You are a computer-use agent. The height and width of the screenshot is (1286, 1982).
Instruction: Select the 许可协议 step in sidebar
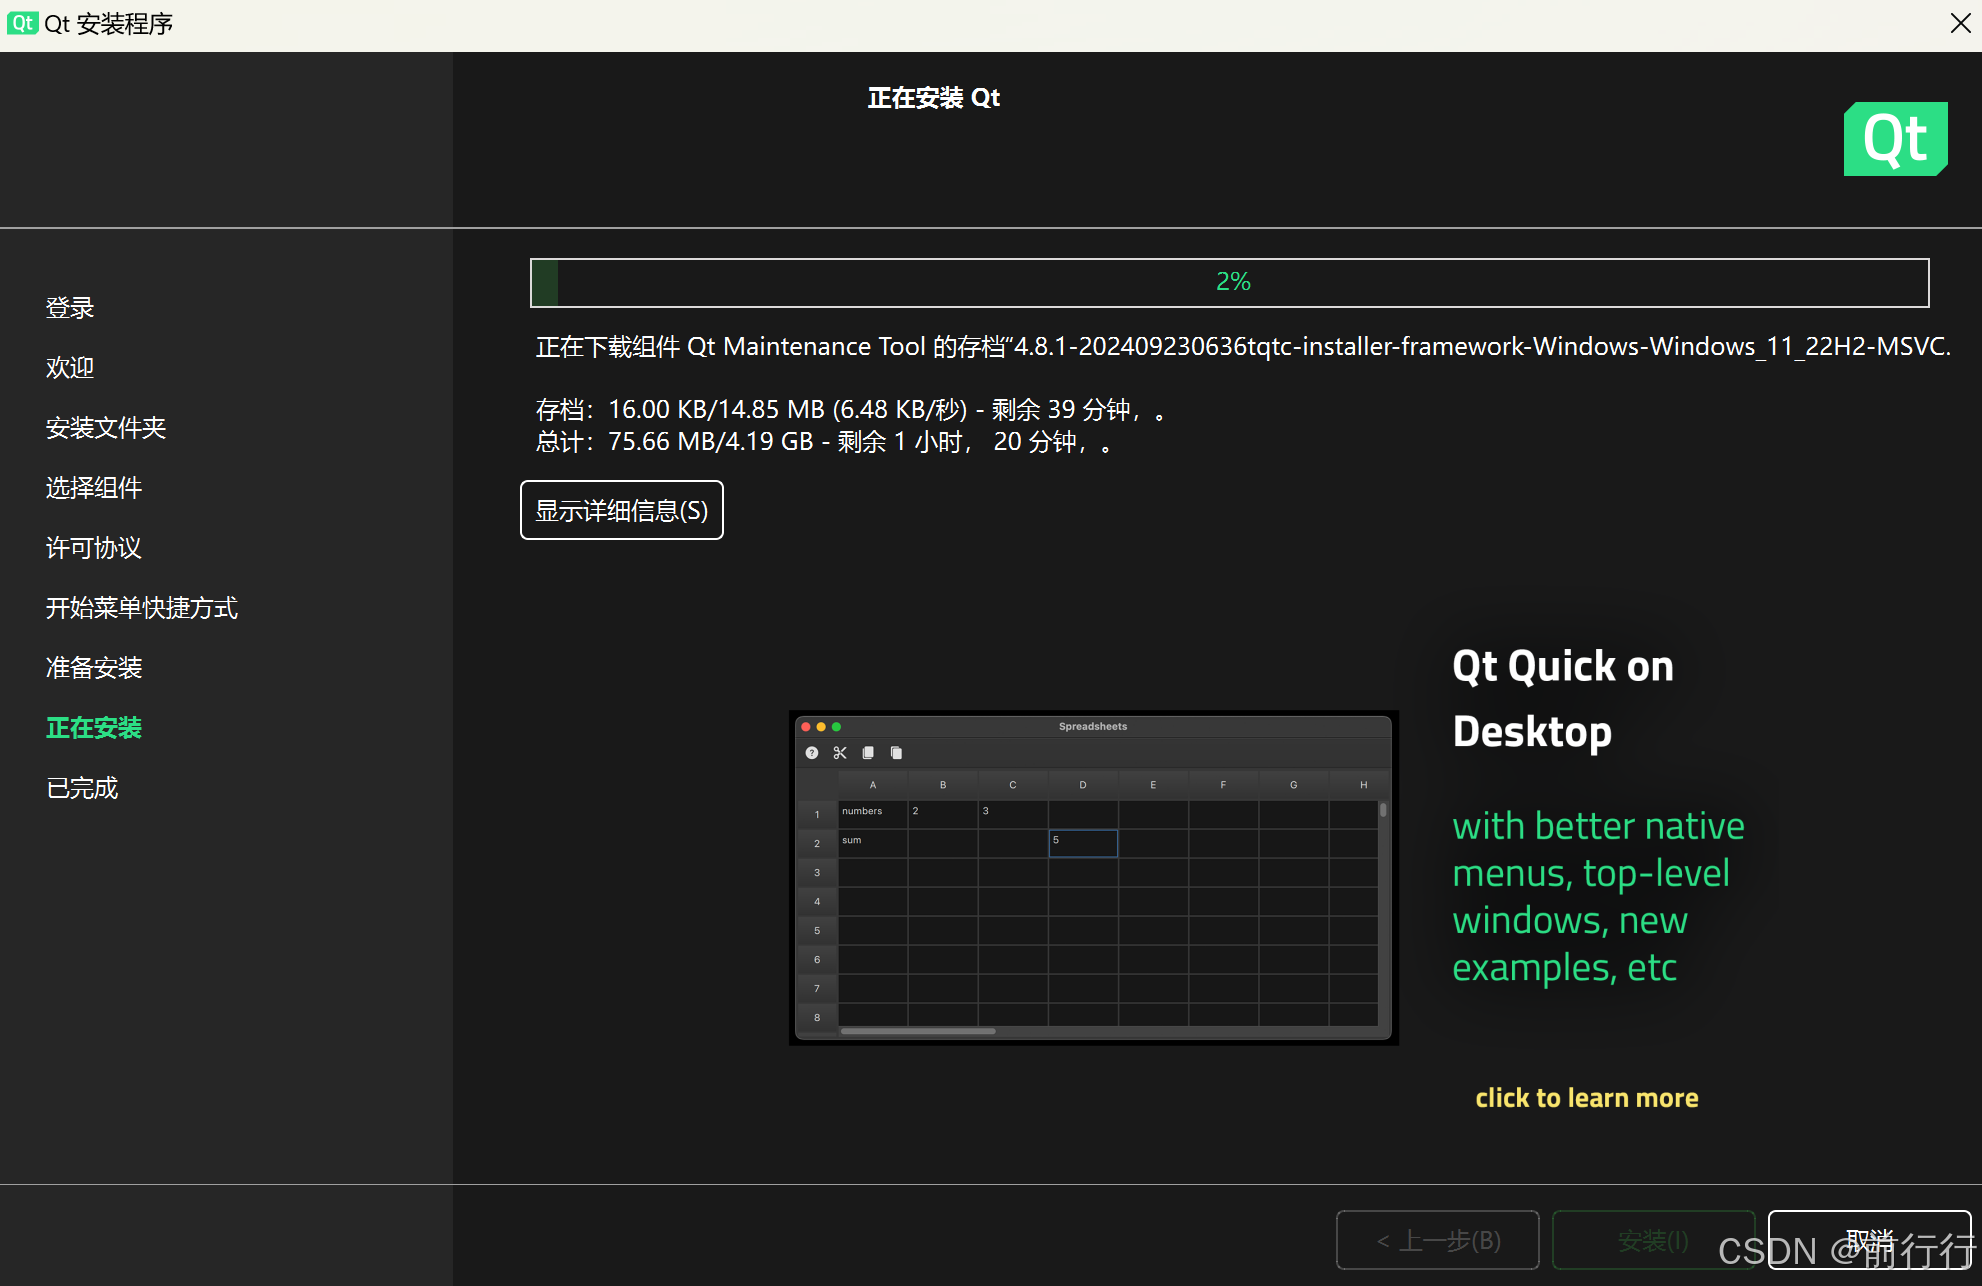[x=94, y=548]
